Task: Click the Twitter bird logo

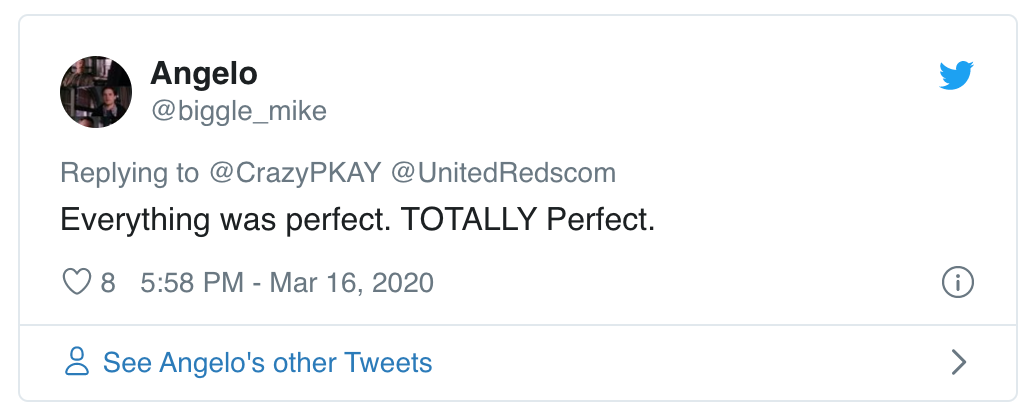Action: click(957, 76)
